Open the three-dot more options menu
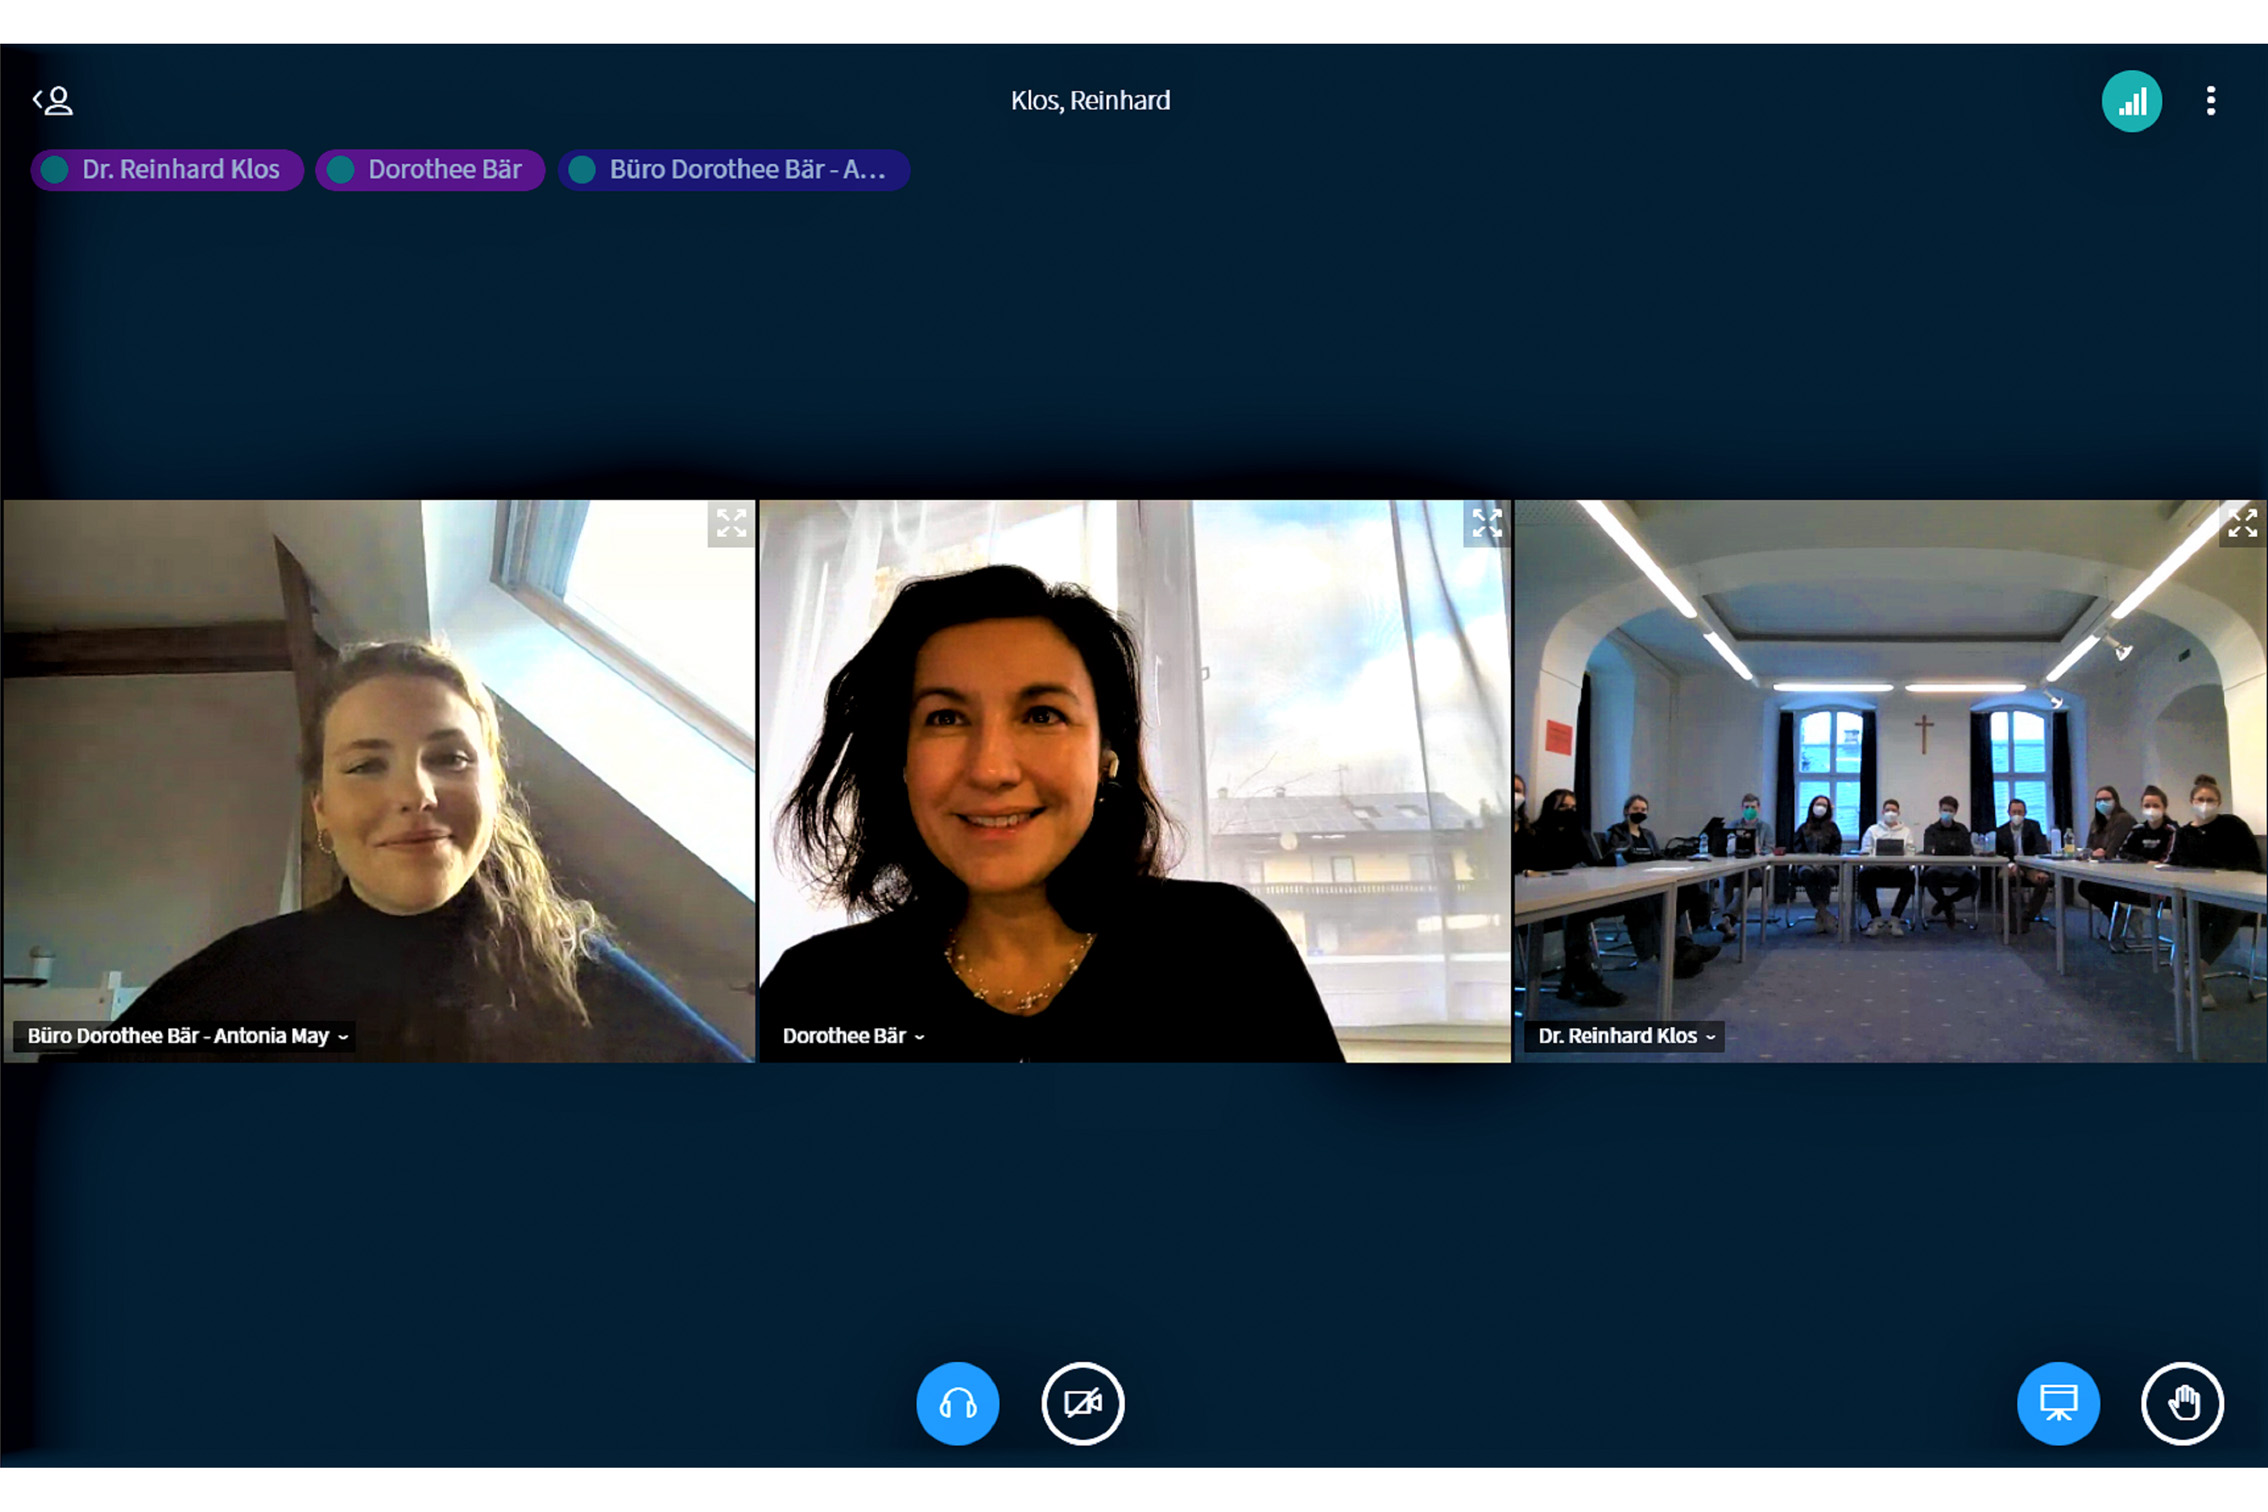This screenshot has width=2268, height=1512. 2211,101
